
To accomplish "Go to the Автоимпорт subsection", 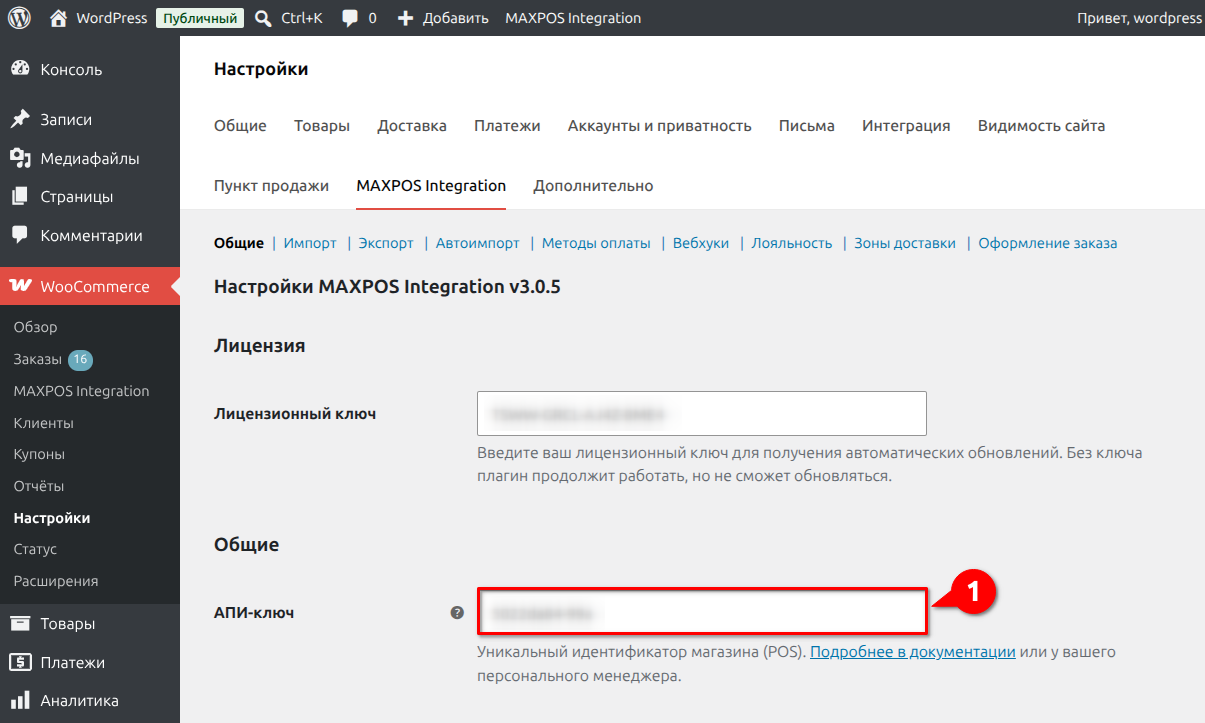I will point(477,243).
